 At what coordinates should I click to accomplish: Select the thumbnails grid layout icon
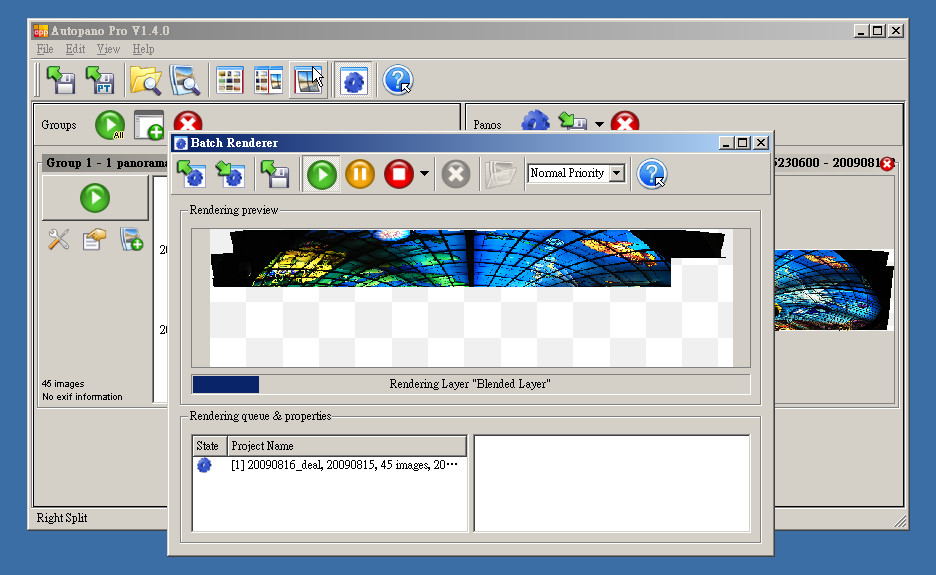(230, 80)
